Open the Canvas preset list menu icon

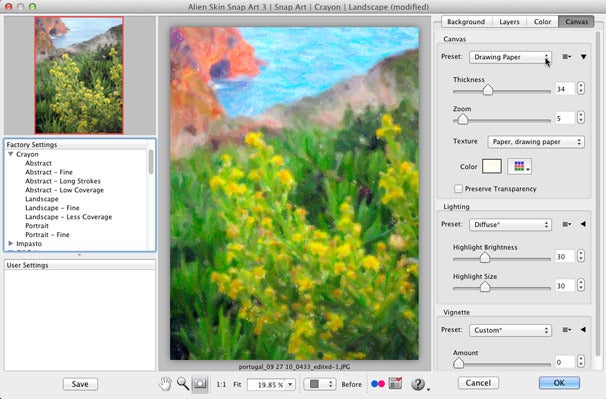click(567, 57)
